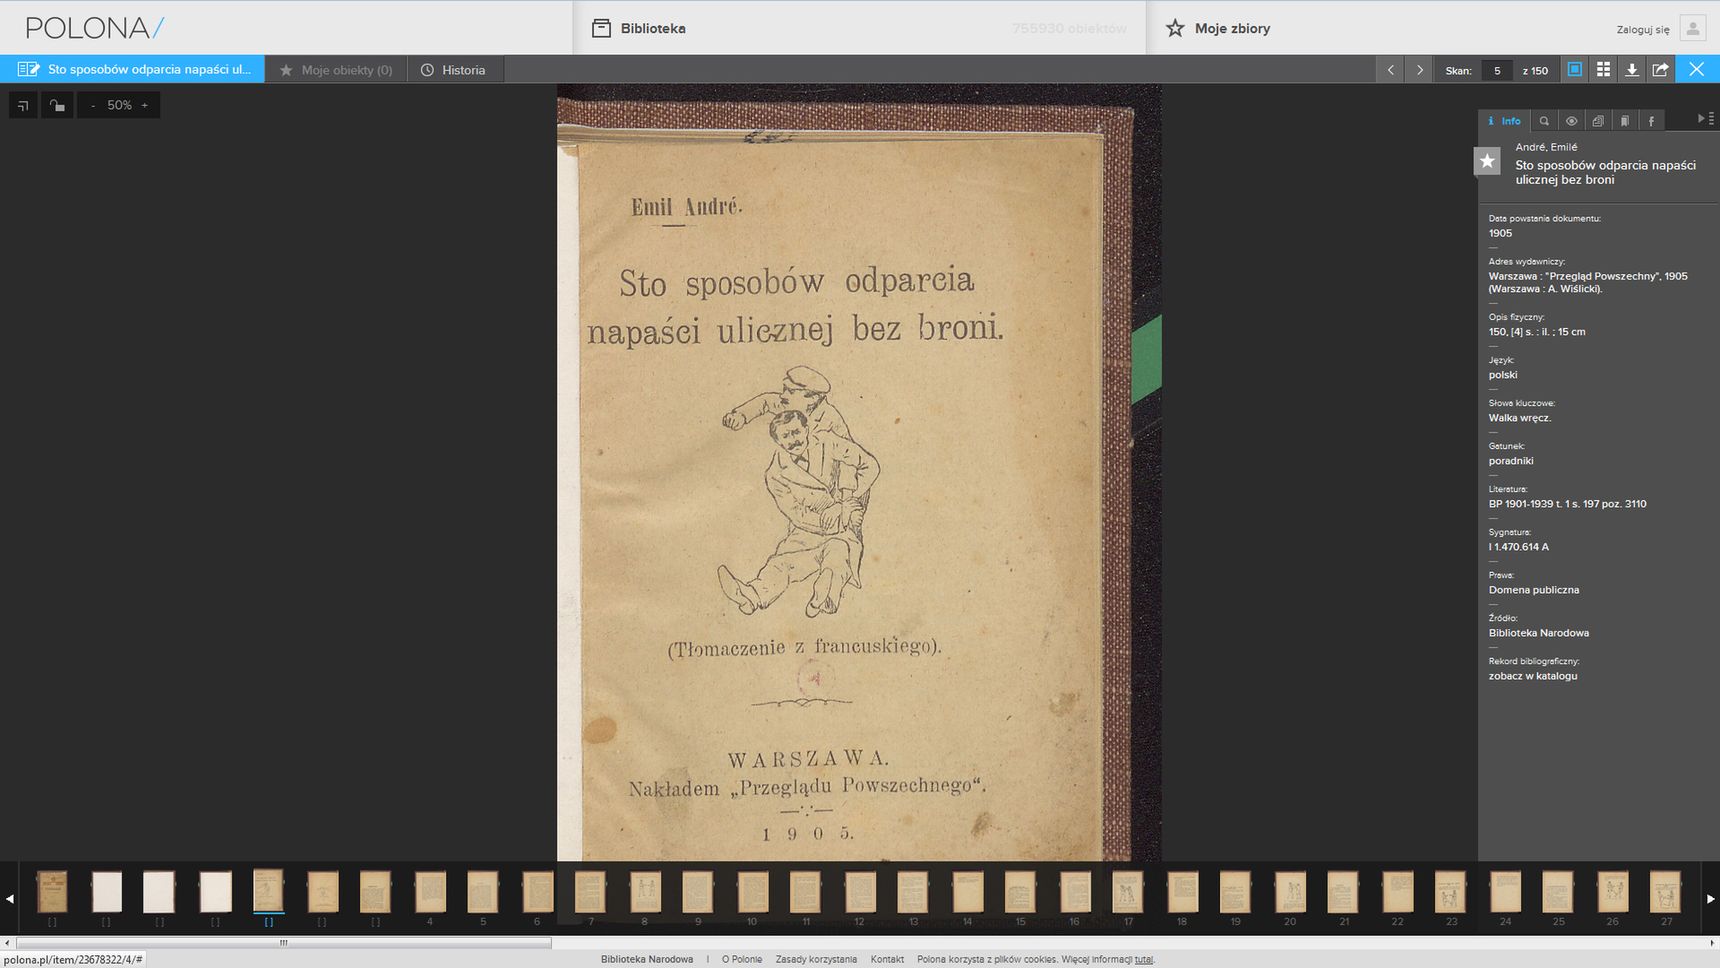Click the source 'Biblioteka Narodowa' in panel

pos(1538,633)
